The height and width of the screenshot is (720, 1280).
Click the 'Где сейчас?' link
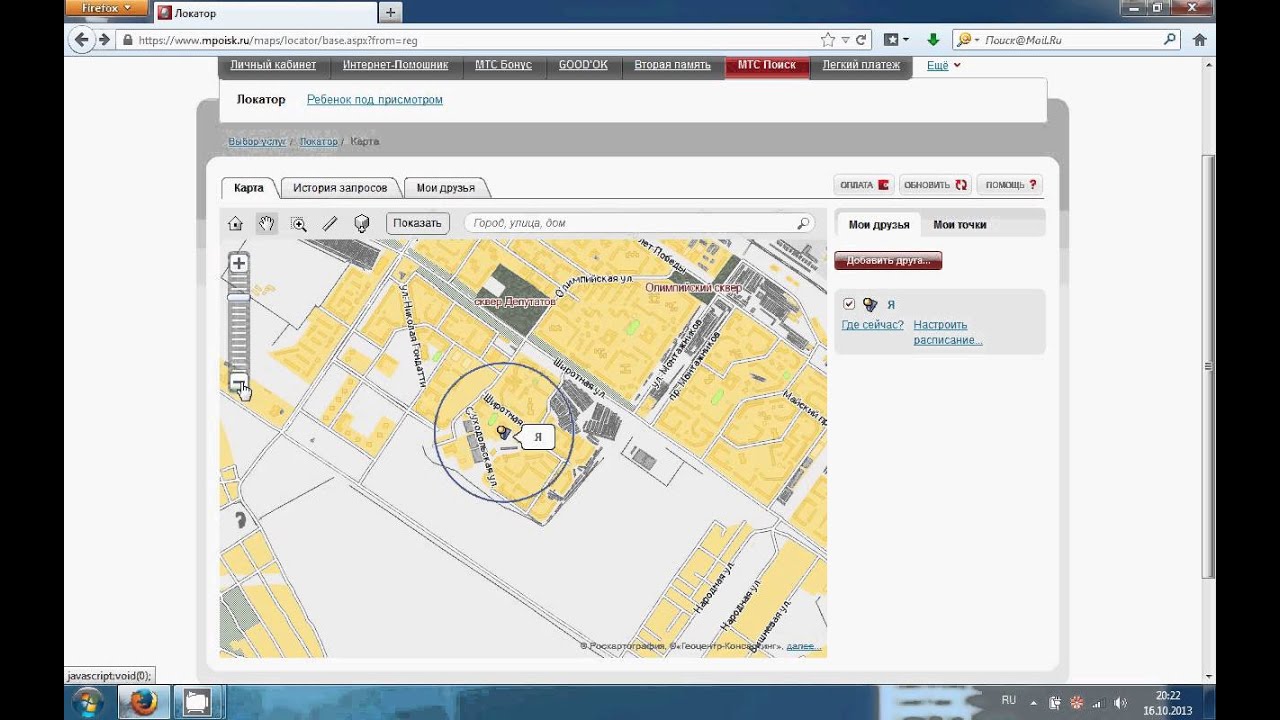(x=872, y=325)
